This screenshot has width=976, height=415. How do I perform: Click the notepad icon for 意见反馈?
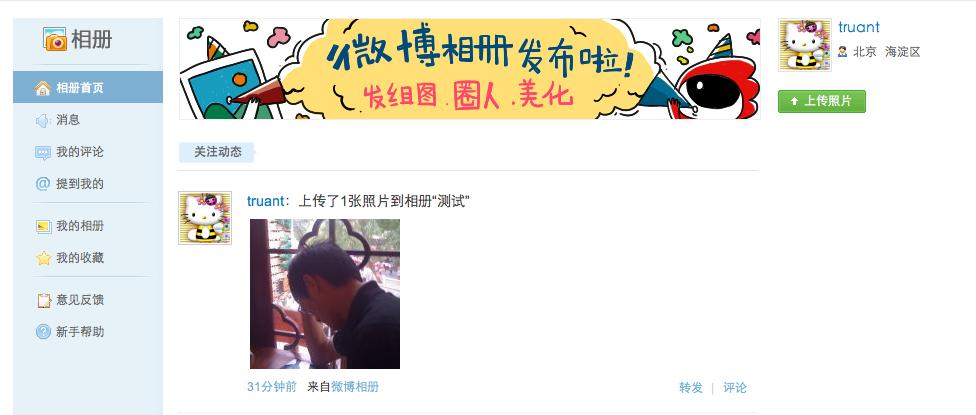(44, 301)
